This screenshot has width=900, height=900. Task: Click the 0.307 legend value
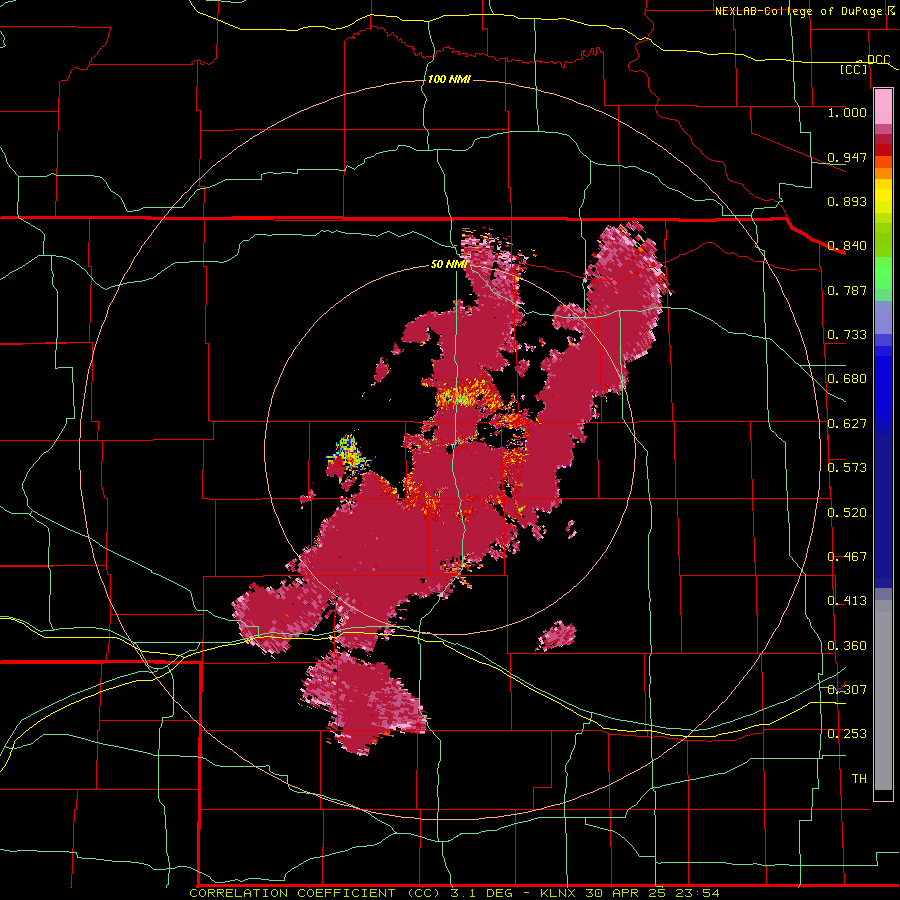847,689
